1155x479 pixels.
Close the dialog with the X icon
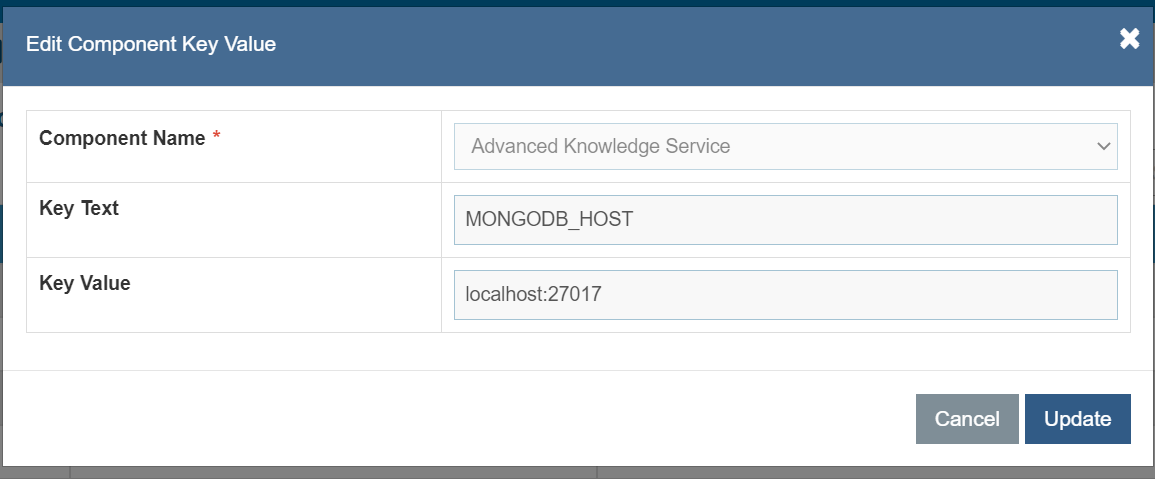(1129, 40)
